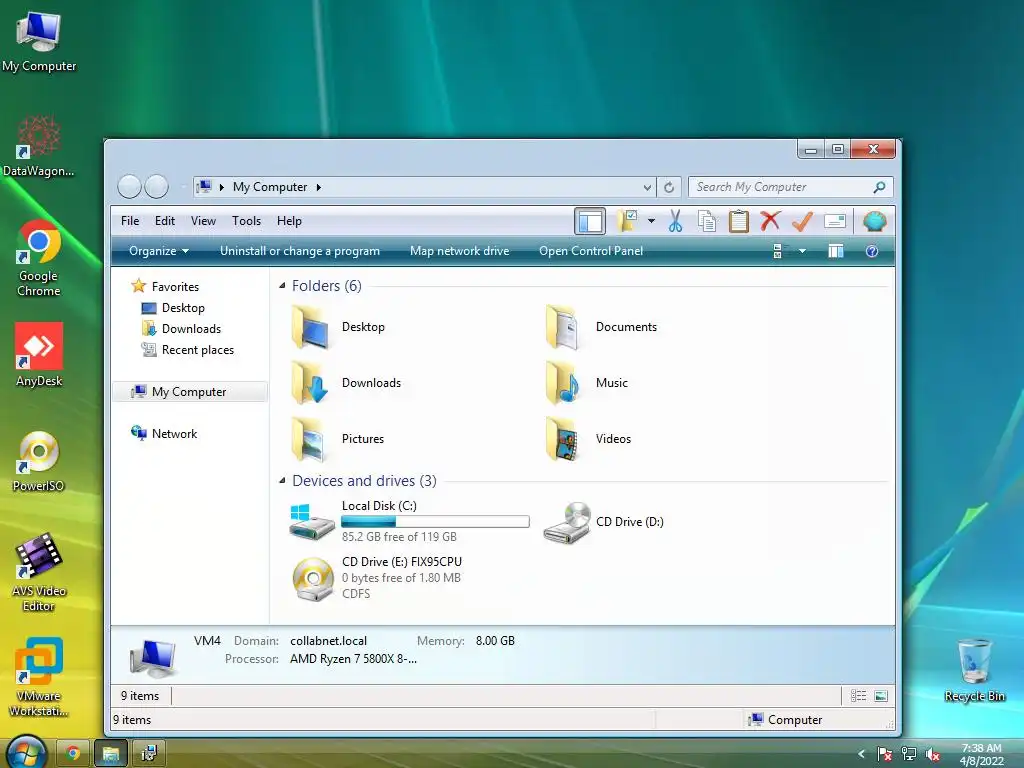This screenshot has height=768, width=1024.
Task: Show hidden tray icons arrow
Action: (861, 754)
